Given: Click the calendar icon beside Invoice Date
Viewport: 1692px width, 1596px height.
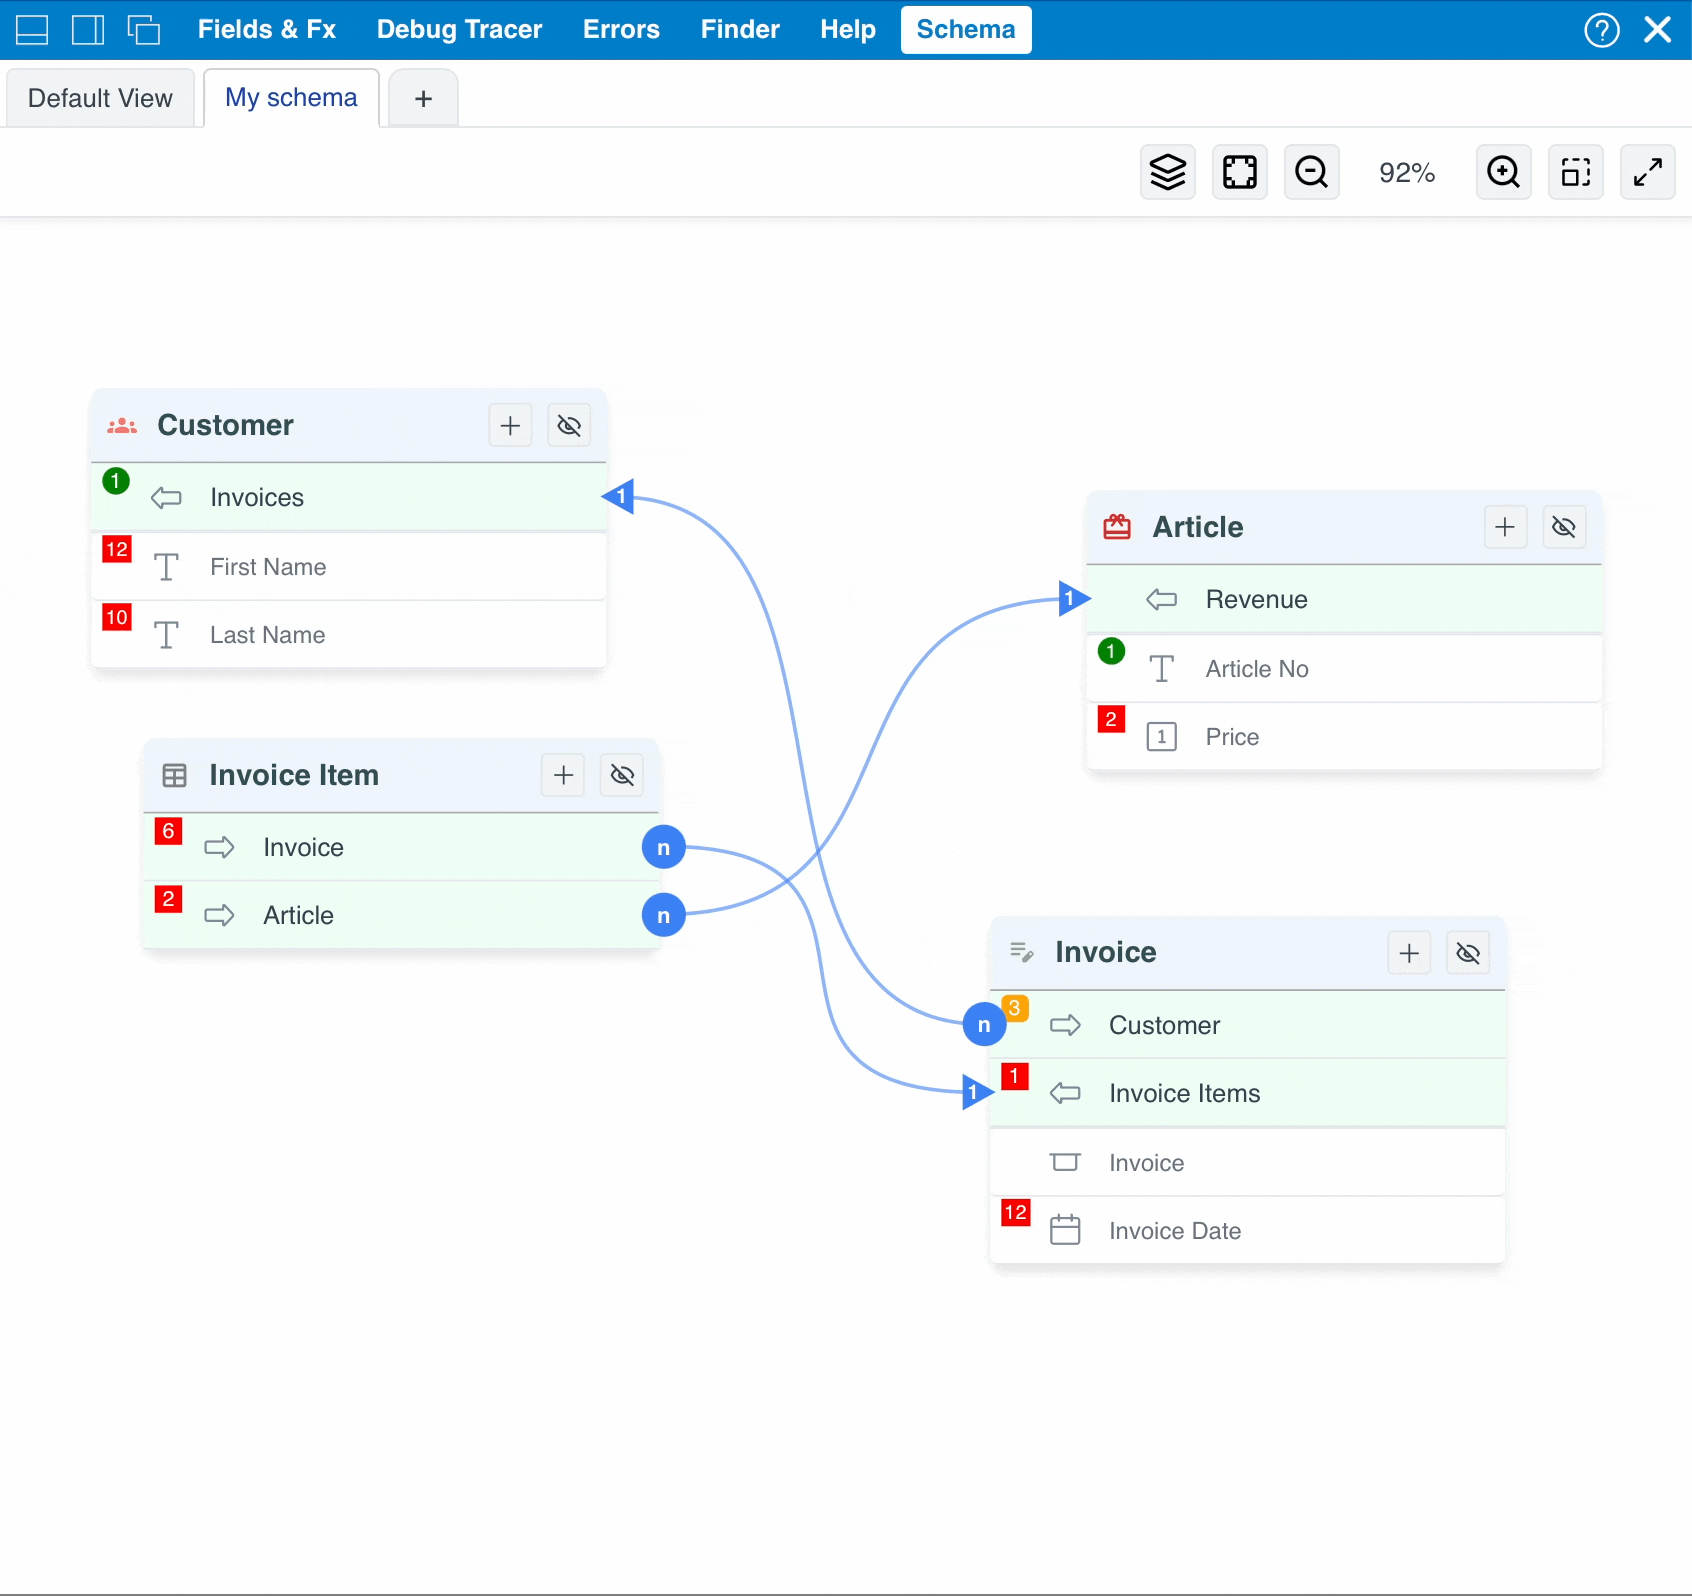Looking at the screenshot, I should [1065, 1230].
